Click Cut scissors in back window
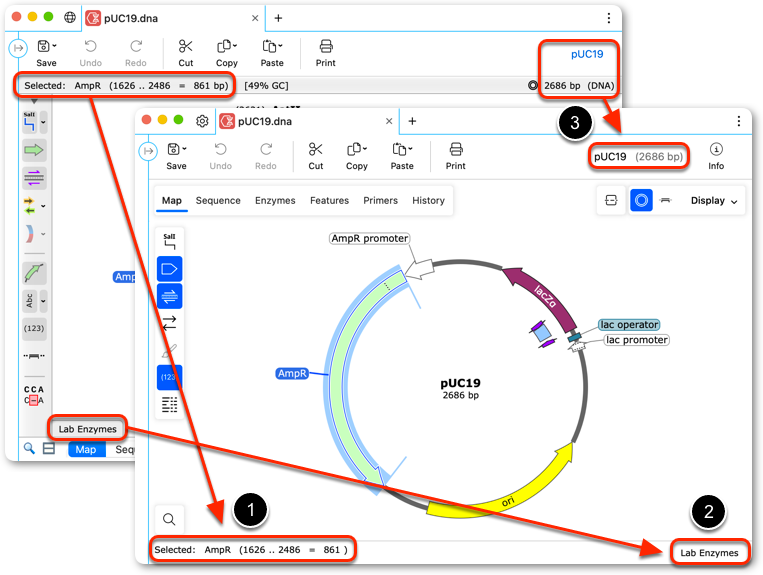 click(x=185, y=46)
